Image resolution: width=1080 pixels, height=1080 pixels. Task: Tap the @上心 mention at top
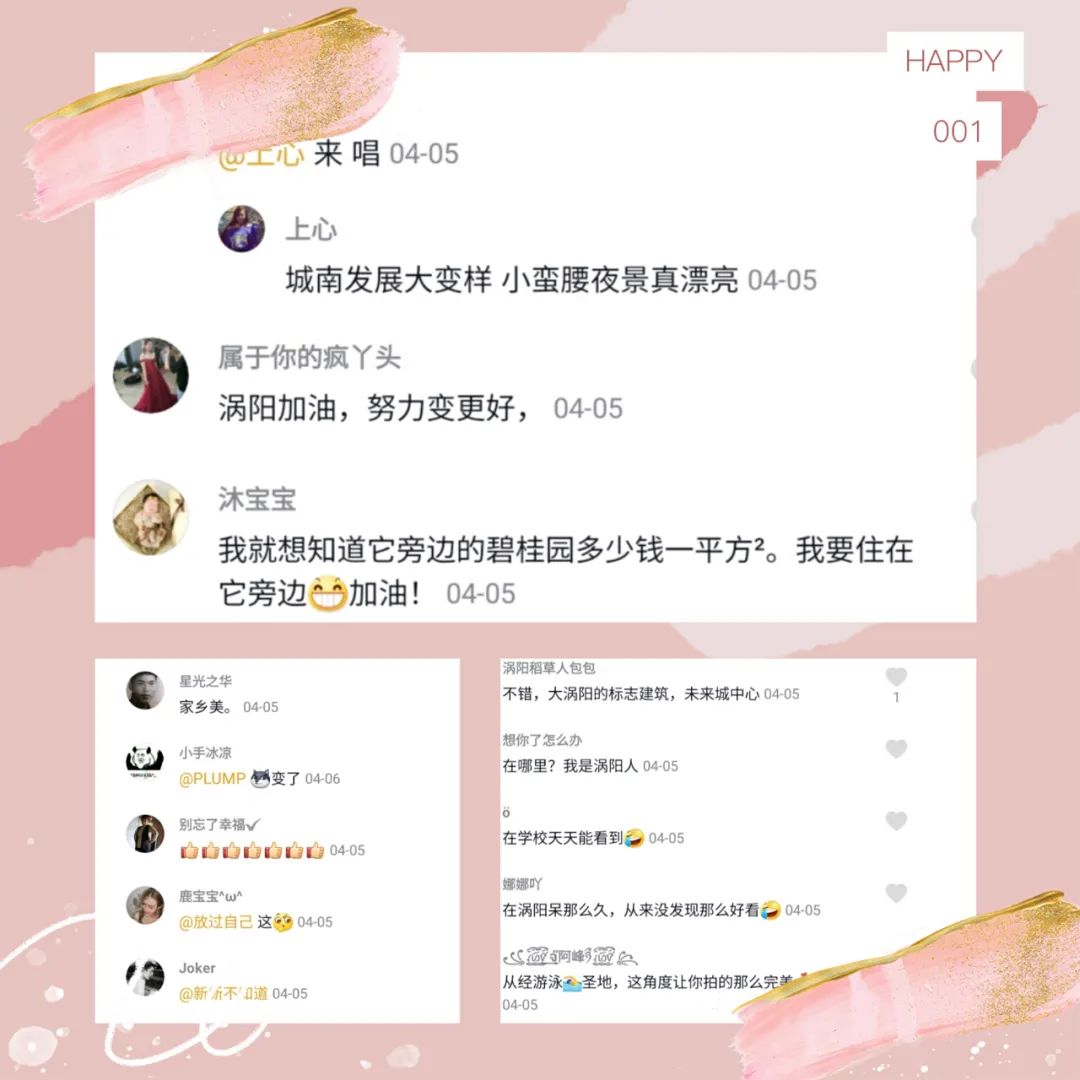point(260,154)
